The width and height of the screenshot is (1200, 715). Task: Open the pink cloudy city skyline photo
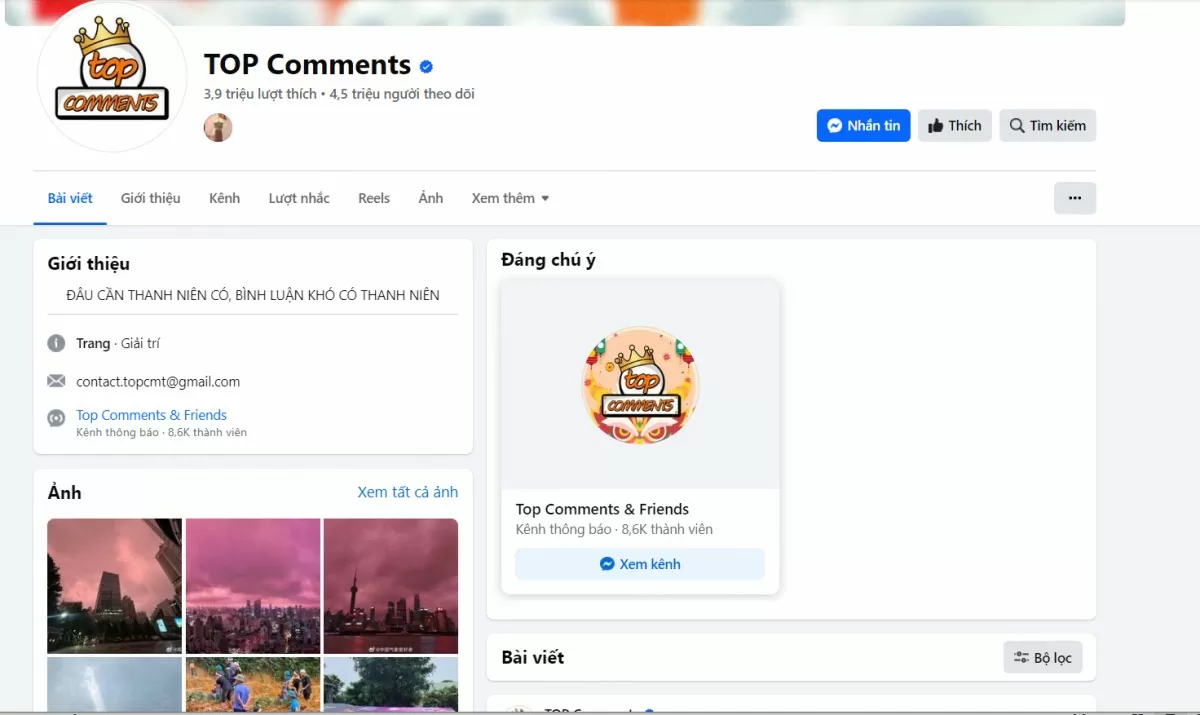click(253, 585)
